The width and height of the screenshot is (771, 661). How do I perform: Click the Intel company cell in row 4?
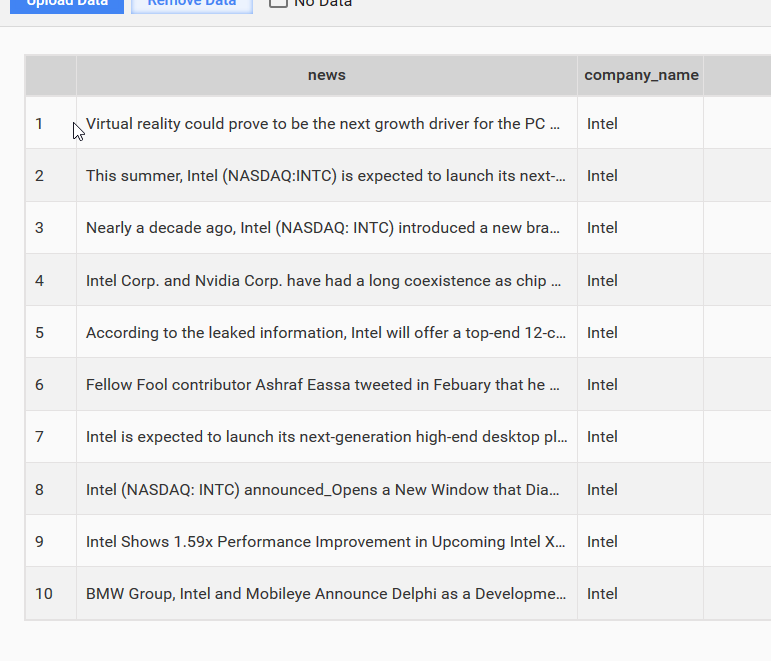coord(641,280)
